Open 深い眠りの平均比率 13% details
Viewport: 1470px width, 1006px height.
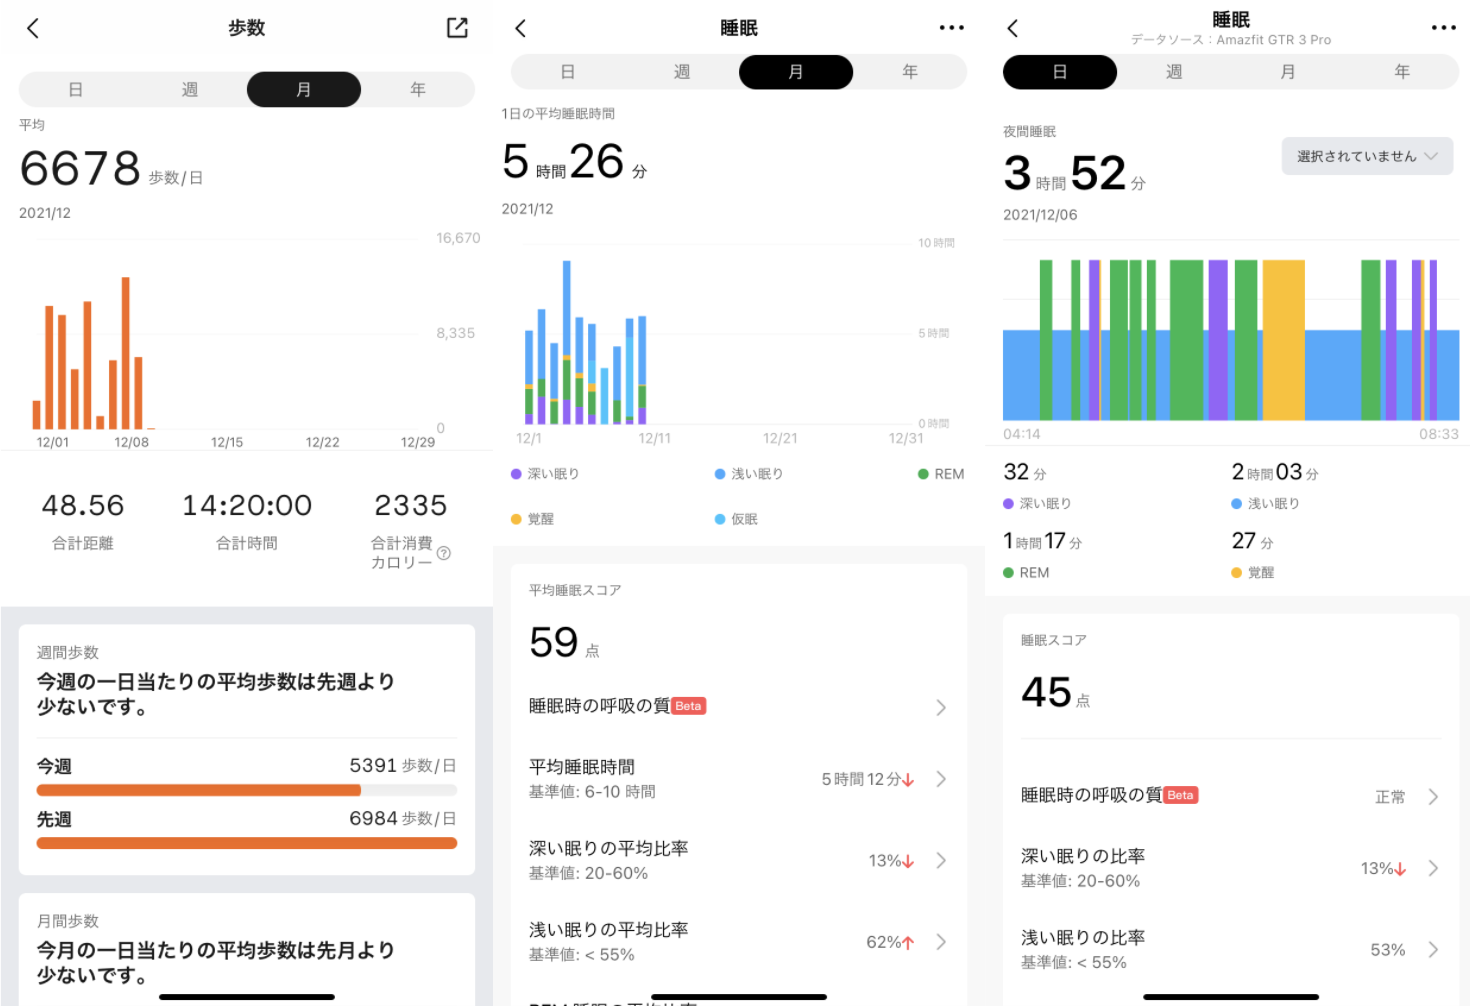pyautogui.click(x=738, y=860)
